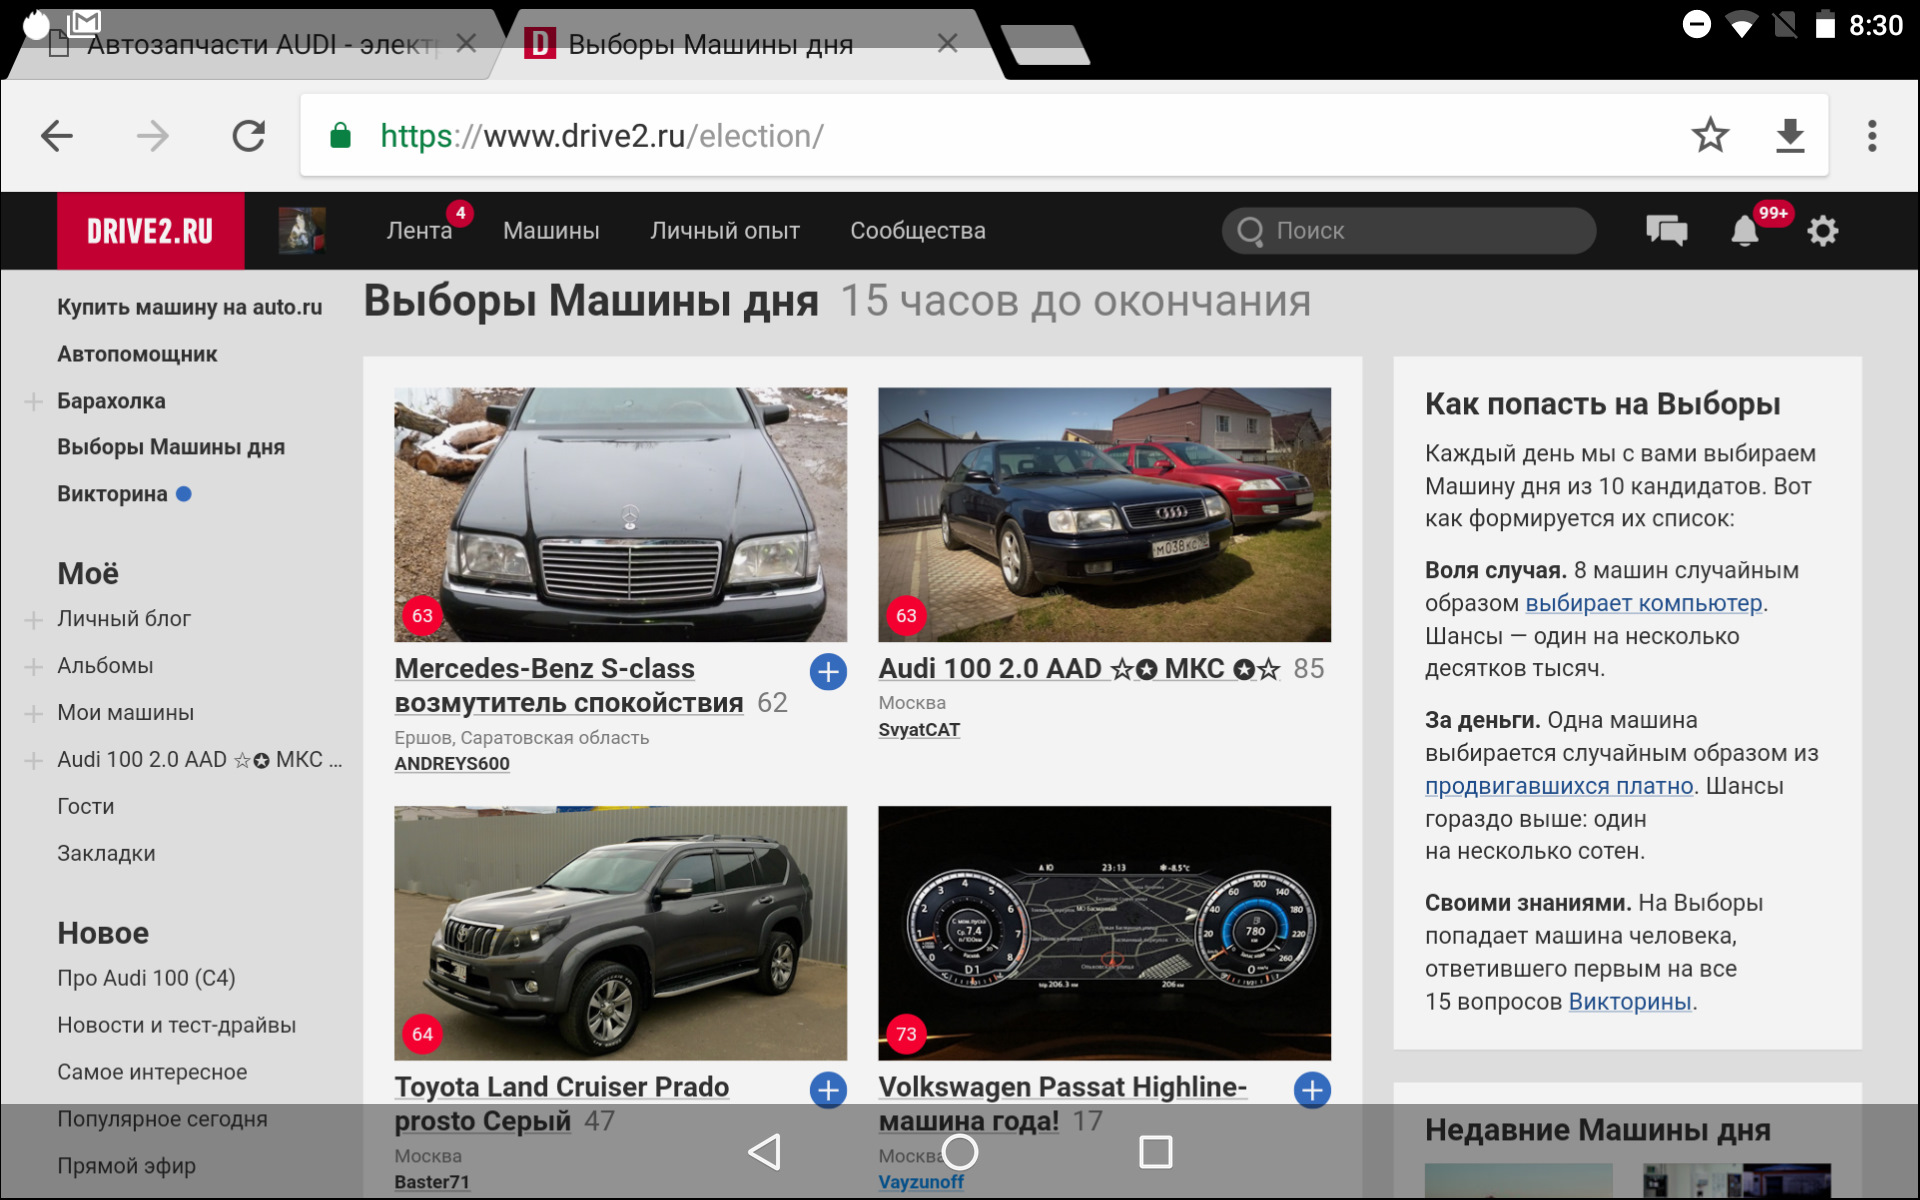
Task: Expand the Альбомы sidebar section
Action: [34, 667]
